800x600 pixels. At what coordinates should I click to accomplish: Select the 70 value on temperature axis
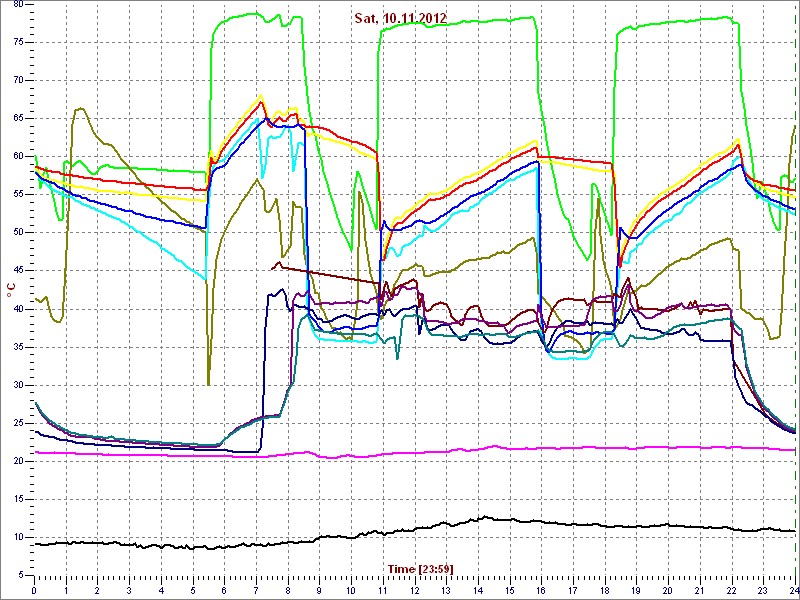coord(18,81)
